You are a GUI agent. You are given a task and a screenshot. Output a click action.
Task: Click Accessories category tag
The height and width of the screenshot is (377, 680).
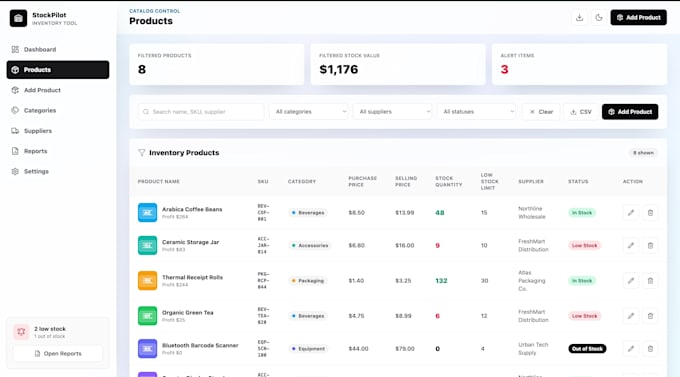(310, 246)
